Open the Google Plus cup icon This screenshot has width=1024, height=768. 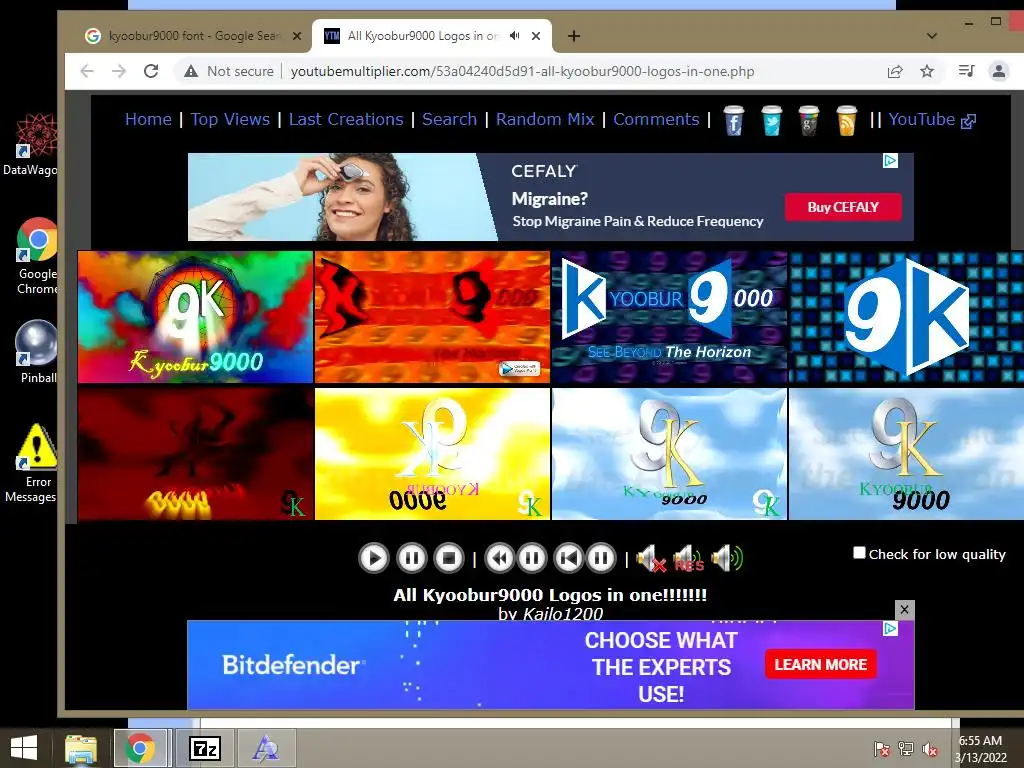click(808, 120)
